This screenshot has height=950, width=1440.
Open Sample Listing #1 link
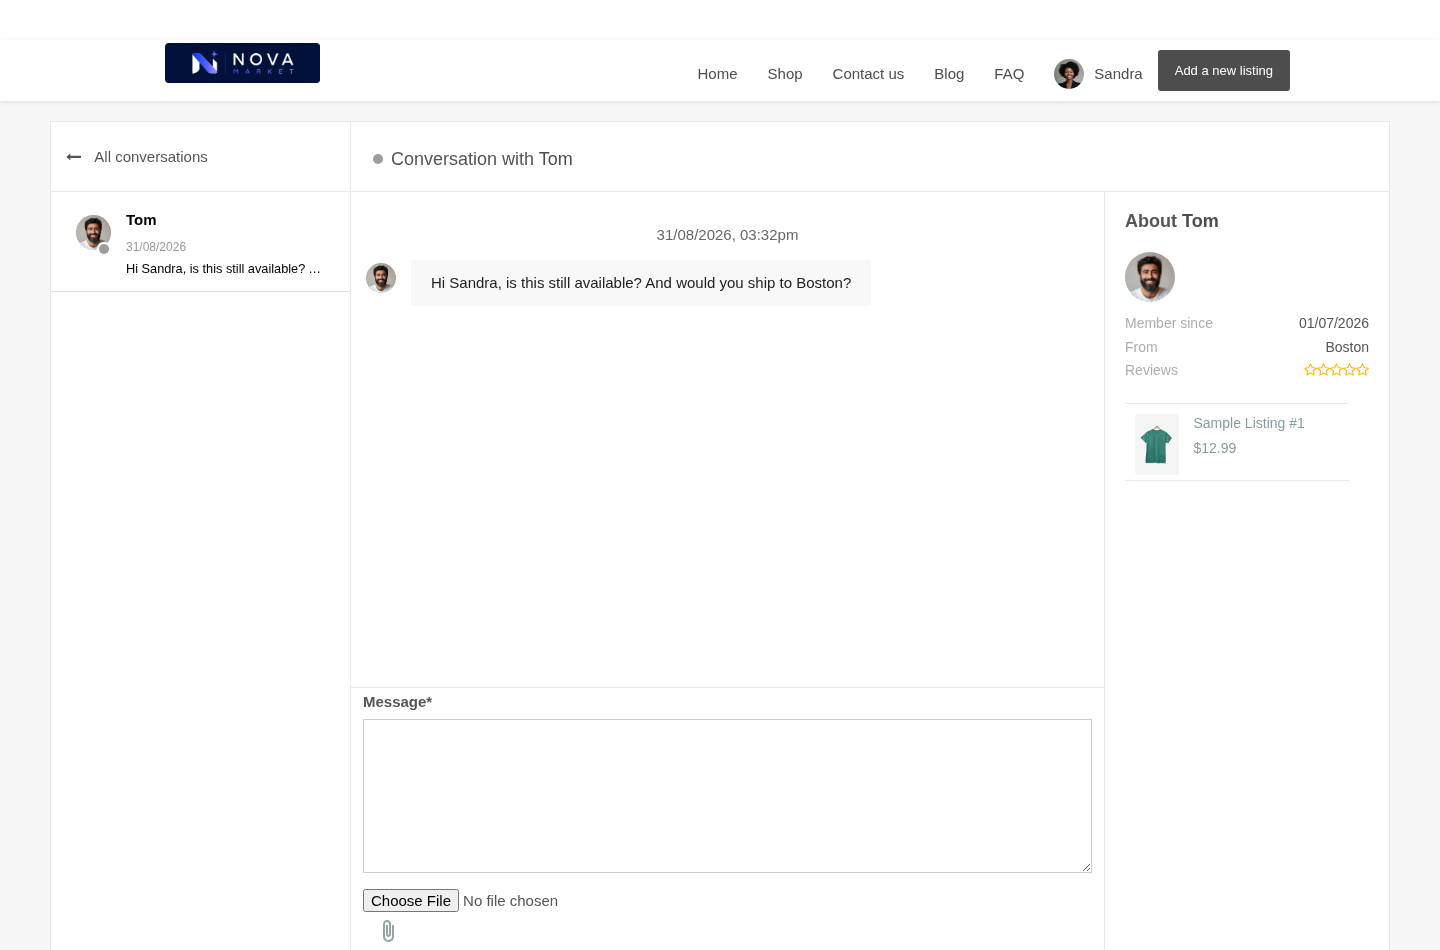pyautogui.click(x=1249, y=423)
